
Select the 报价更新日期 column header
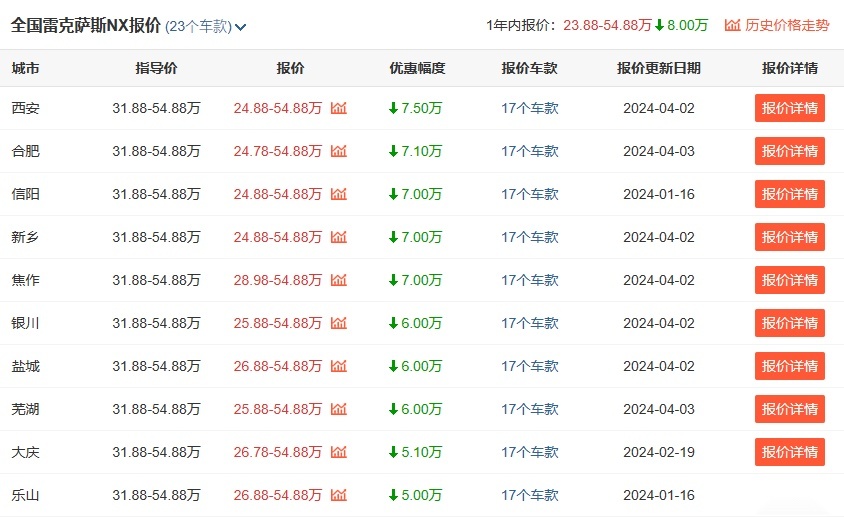pyautogui.click(x=659, y=68)
